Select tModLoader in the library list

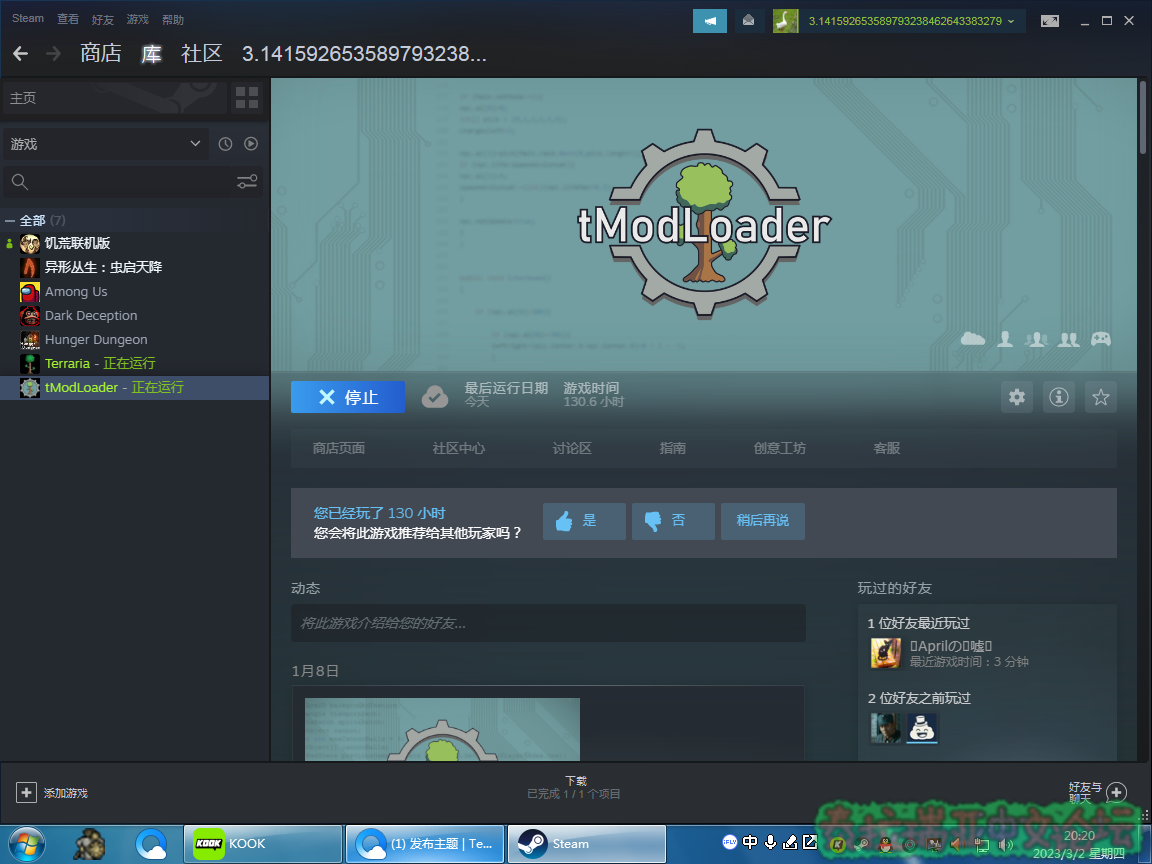[135, 388]
